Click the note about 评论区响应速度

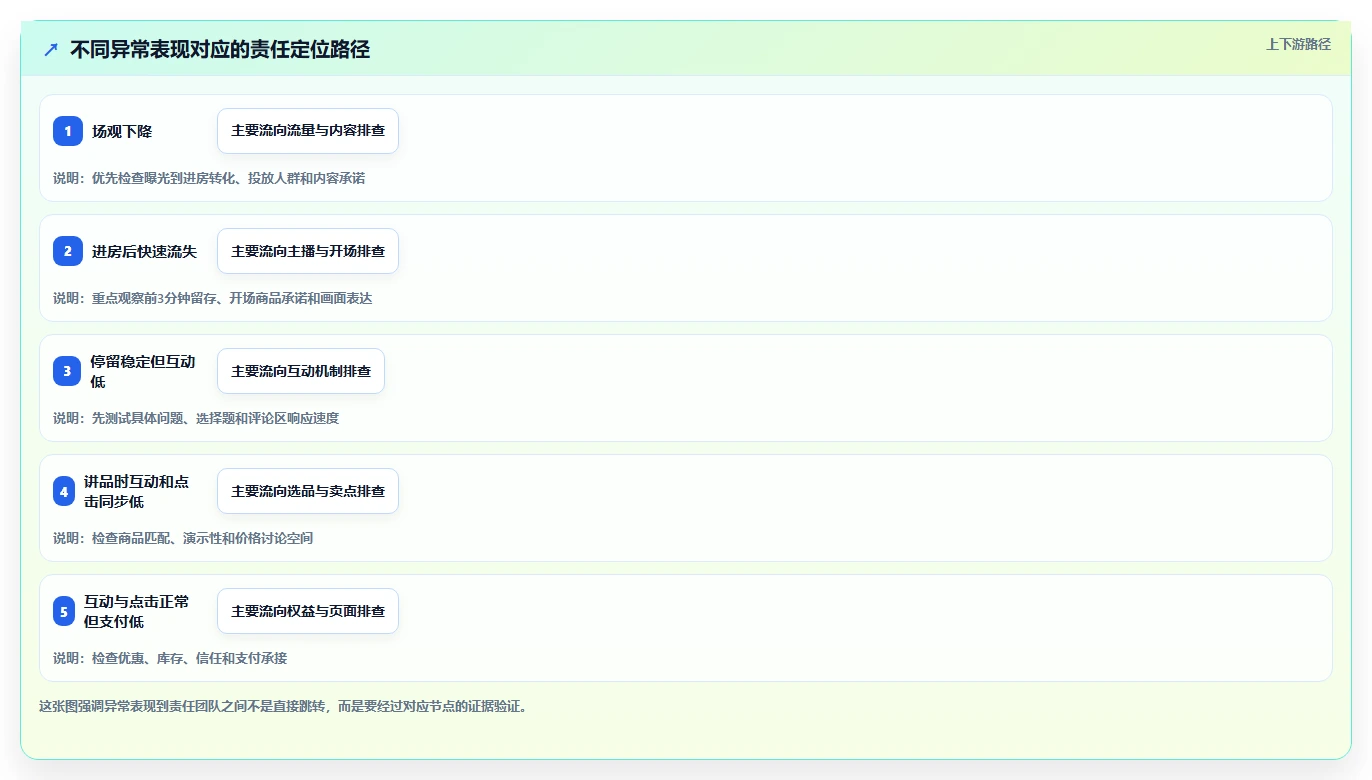pos(196,418)
